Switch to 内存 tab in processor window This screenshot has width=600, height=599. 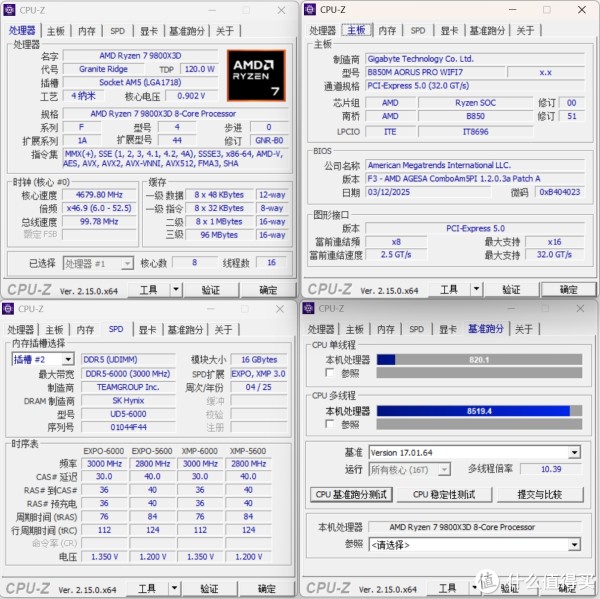(87, 31)
